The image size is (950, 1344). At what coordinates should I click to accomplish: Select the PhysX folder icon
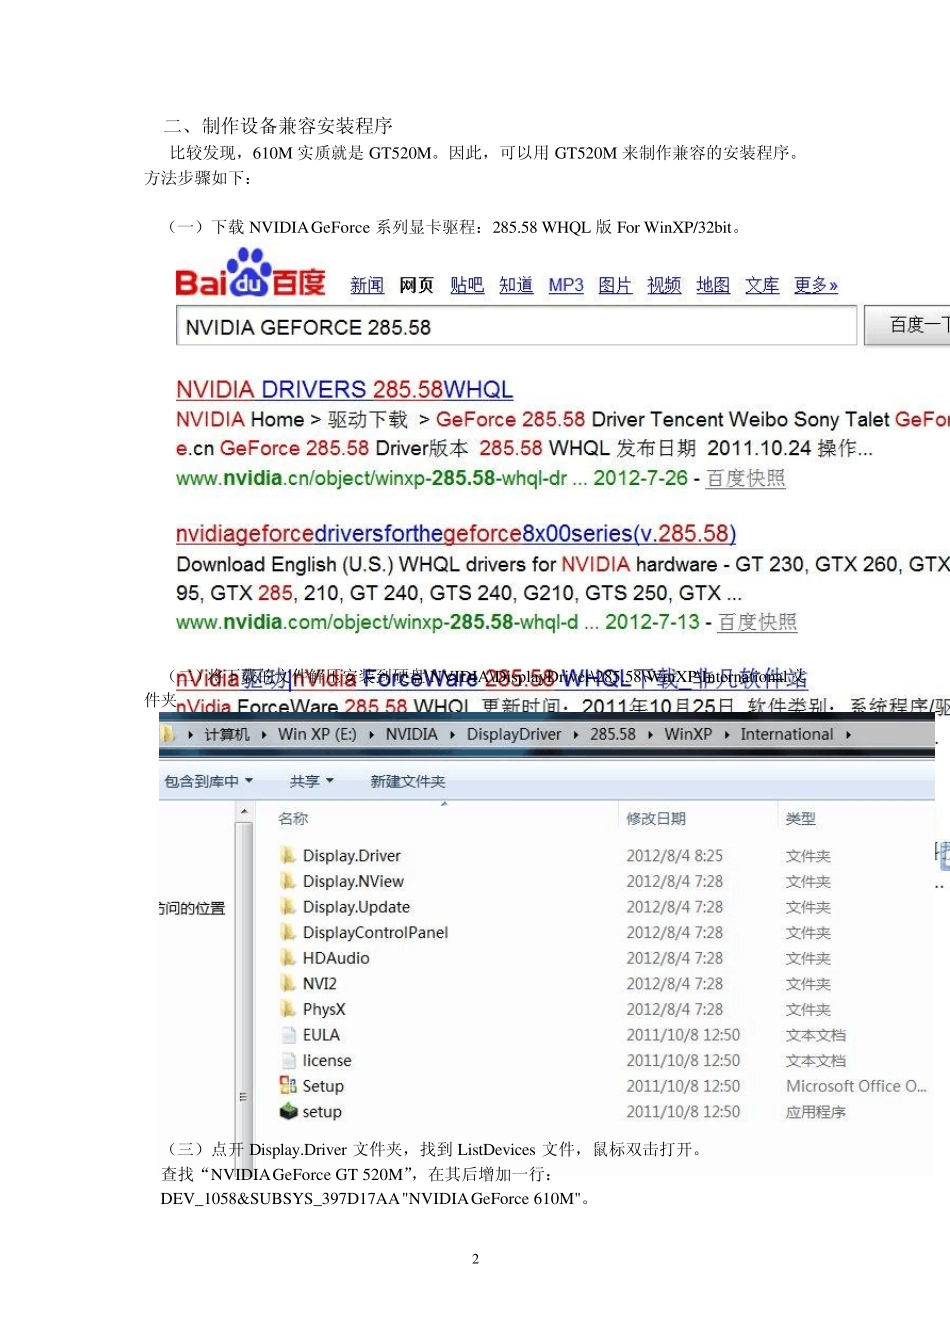[288, 1009]
